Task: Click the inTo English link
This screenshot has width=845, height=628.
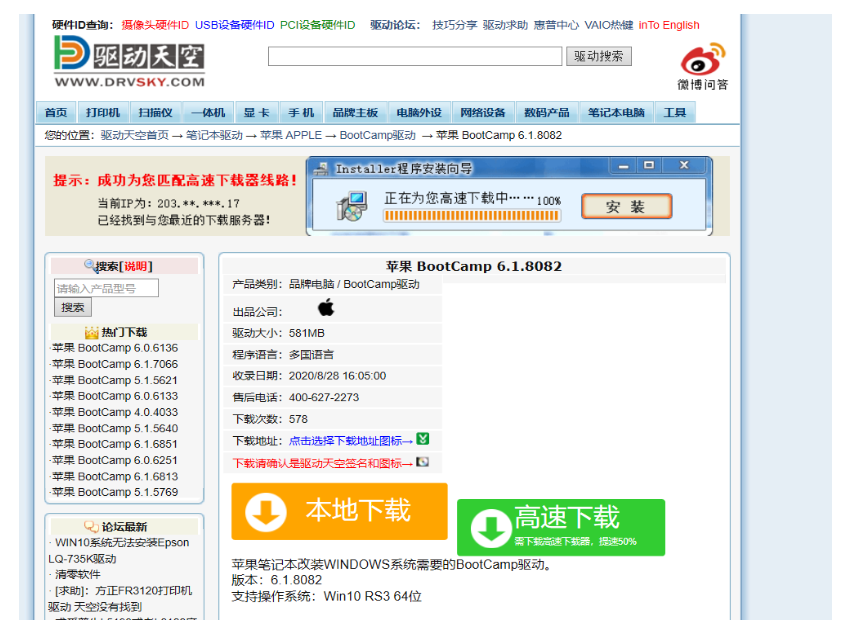Action: (669, 25)
